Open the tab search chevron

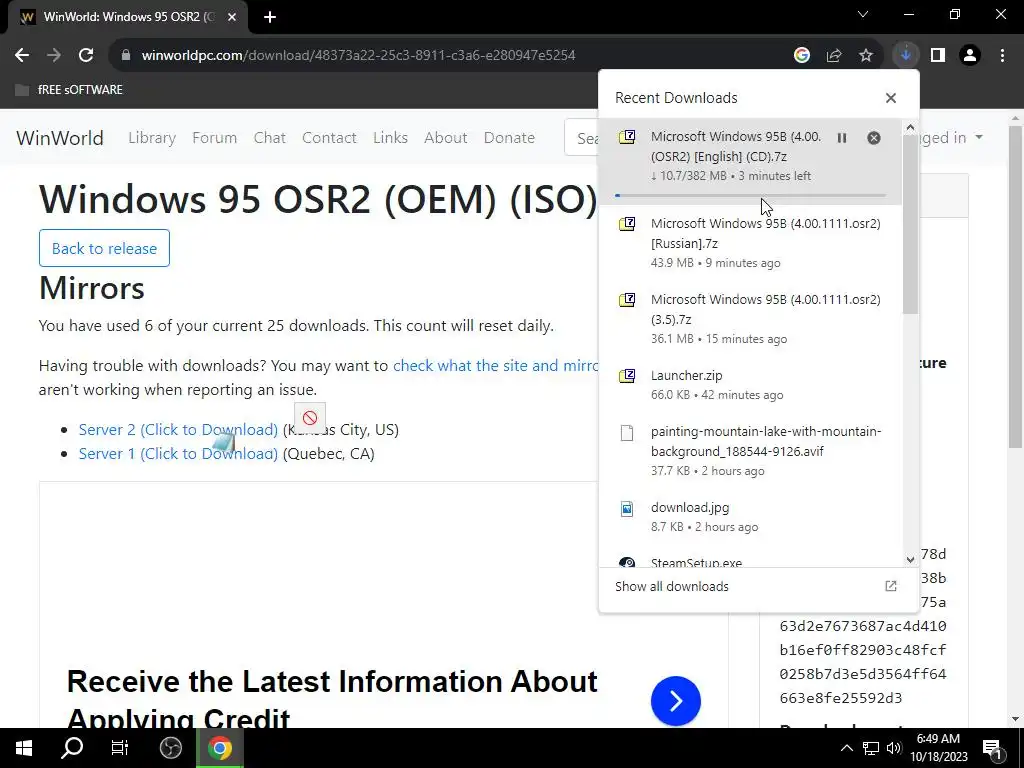pyautogui.click(x=863, y=14)
